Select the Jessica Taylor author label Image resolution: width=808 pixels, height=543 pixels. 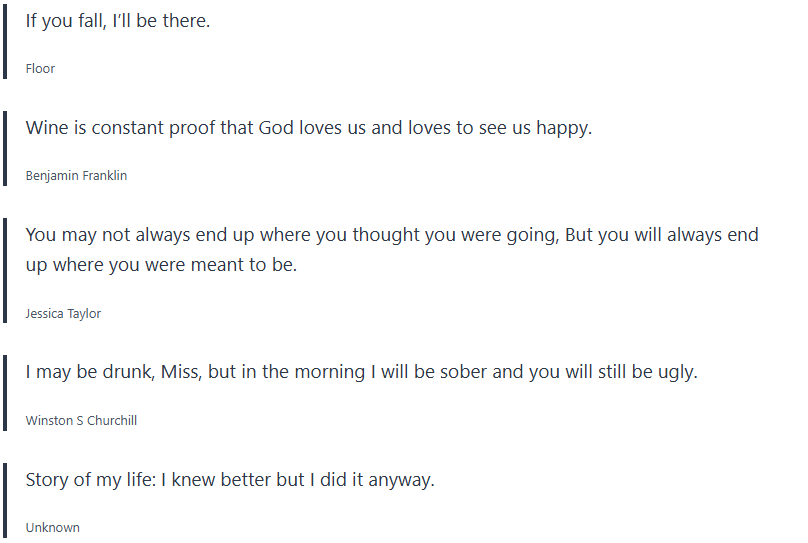click(63, 314)
